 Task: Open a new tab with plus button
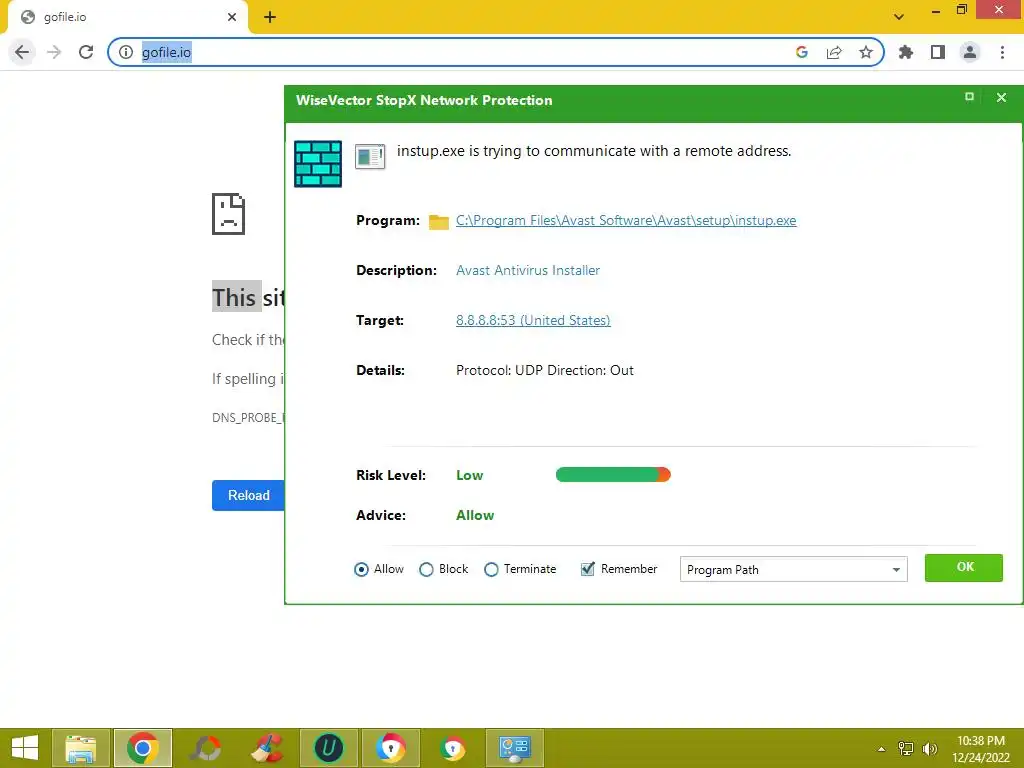point(270,17)
